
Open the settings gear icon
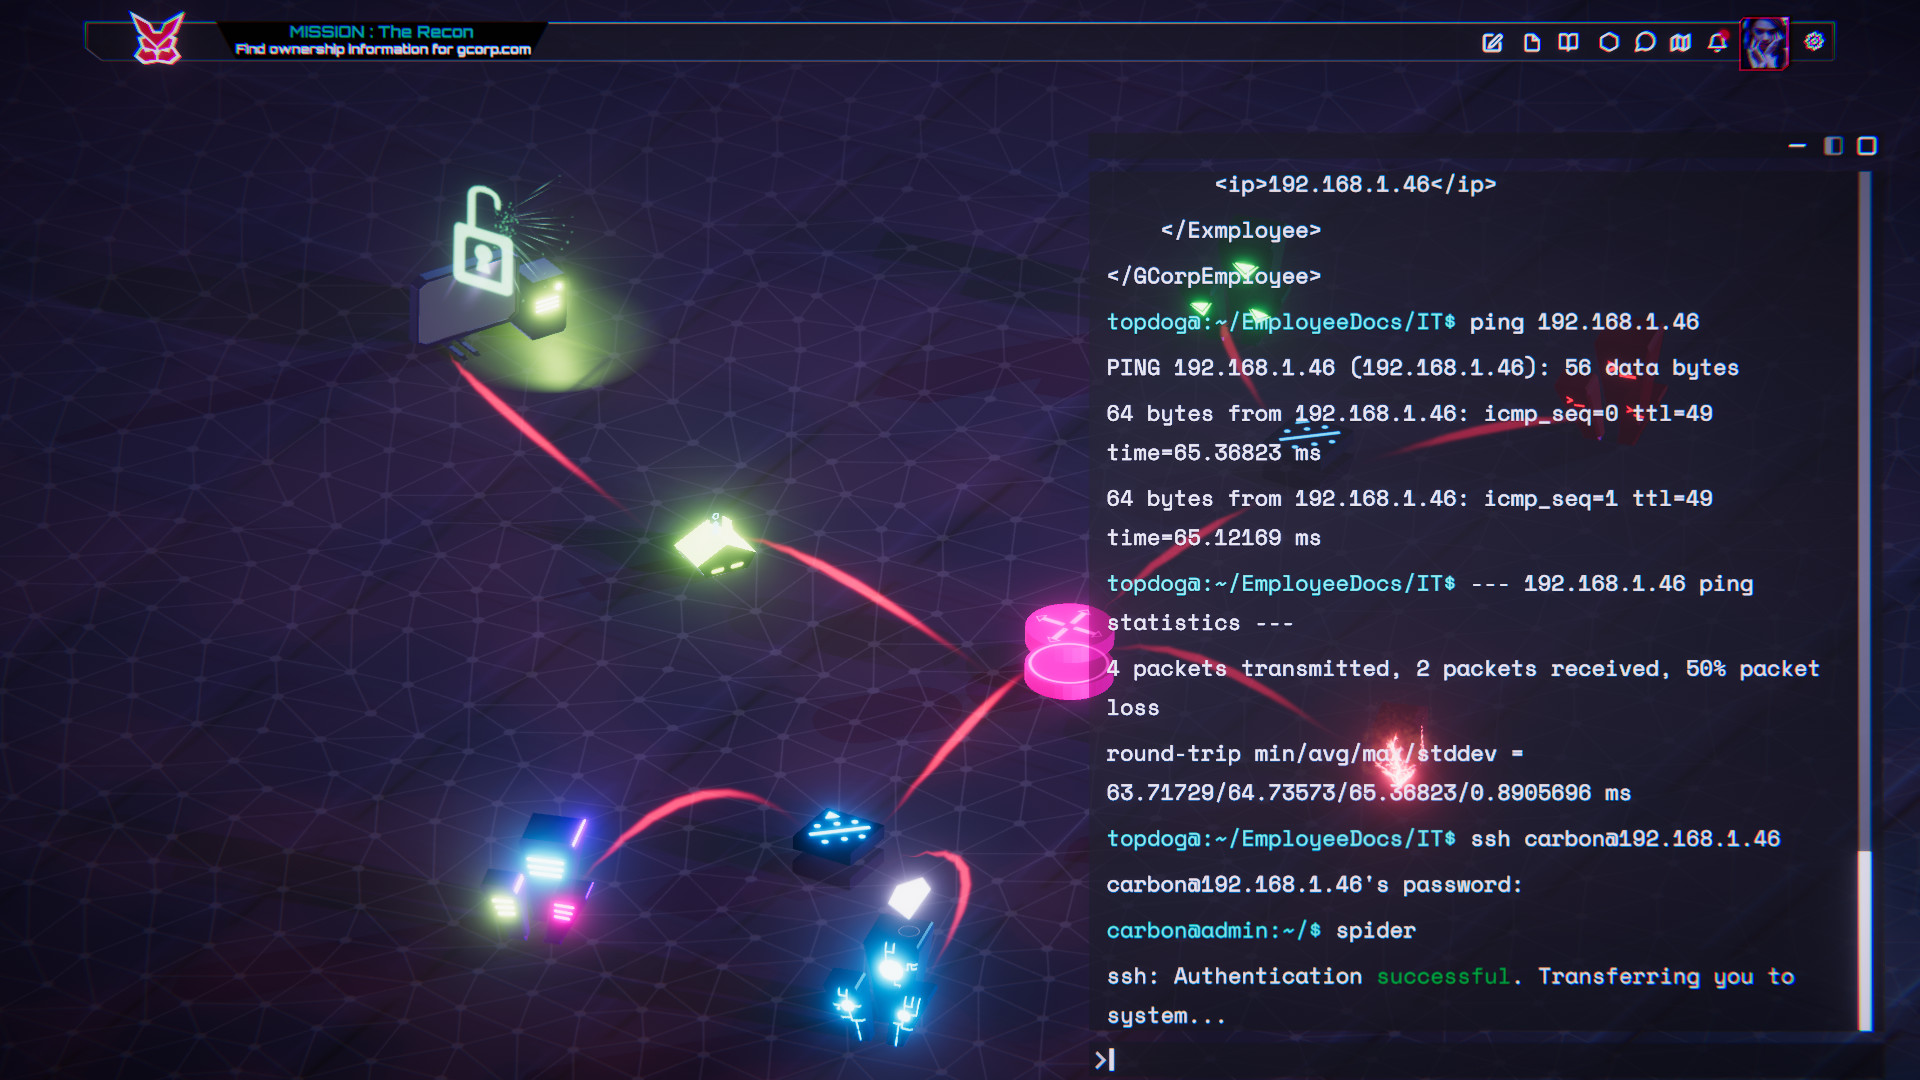(1814, 42)
